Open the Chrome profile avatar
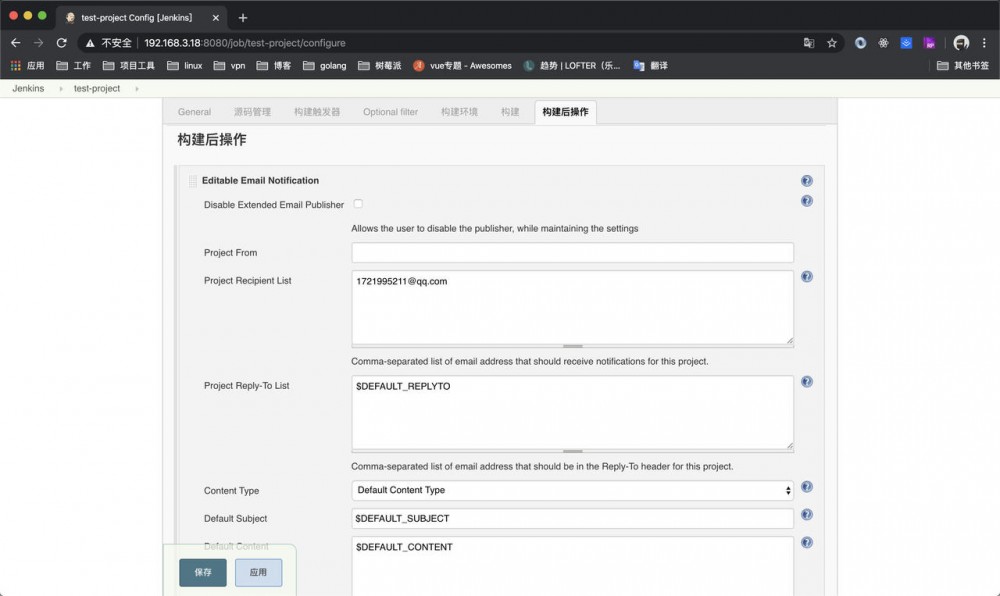This screenshot has width=1000, height=596. pos(960,43)
